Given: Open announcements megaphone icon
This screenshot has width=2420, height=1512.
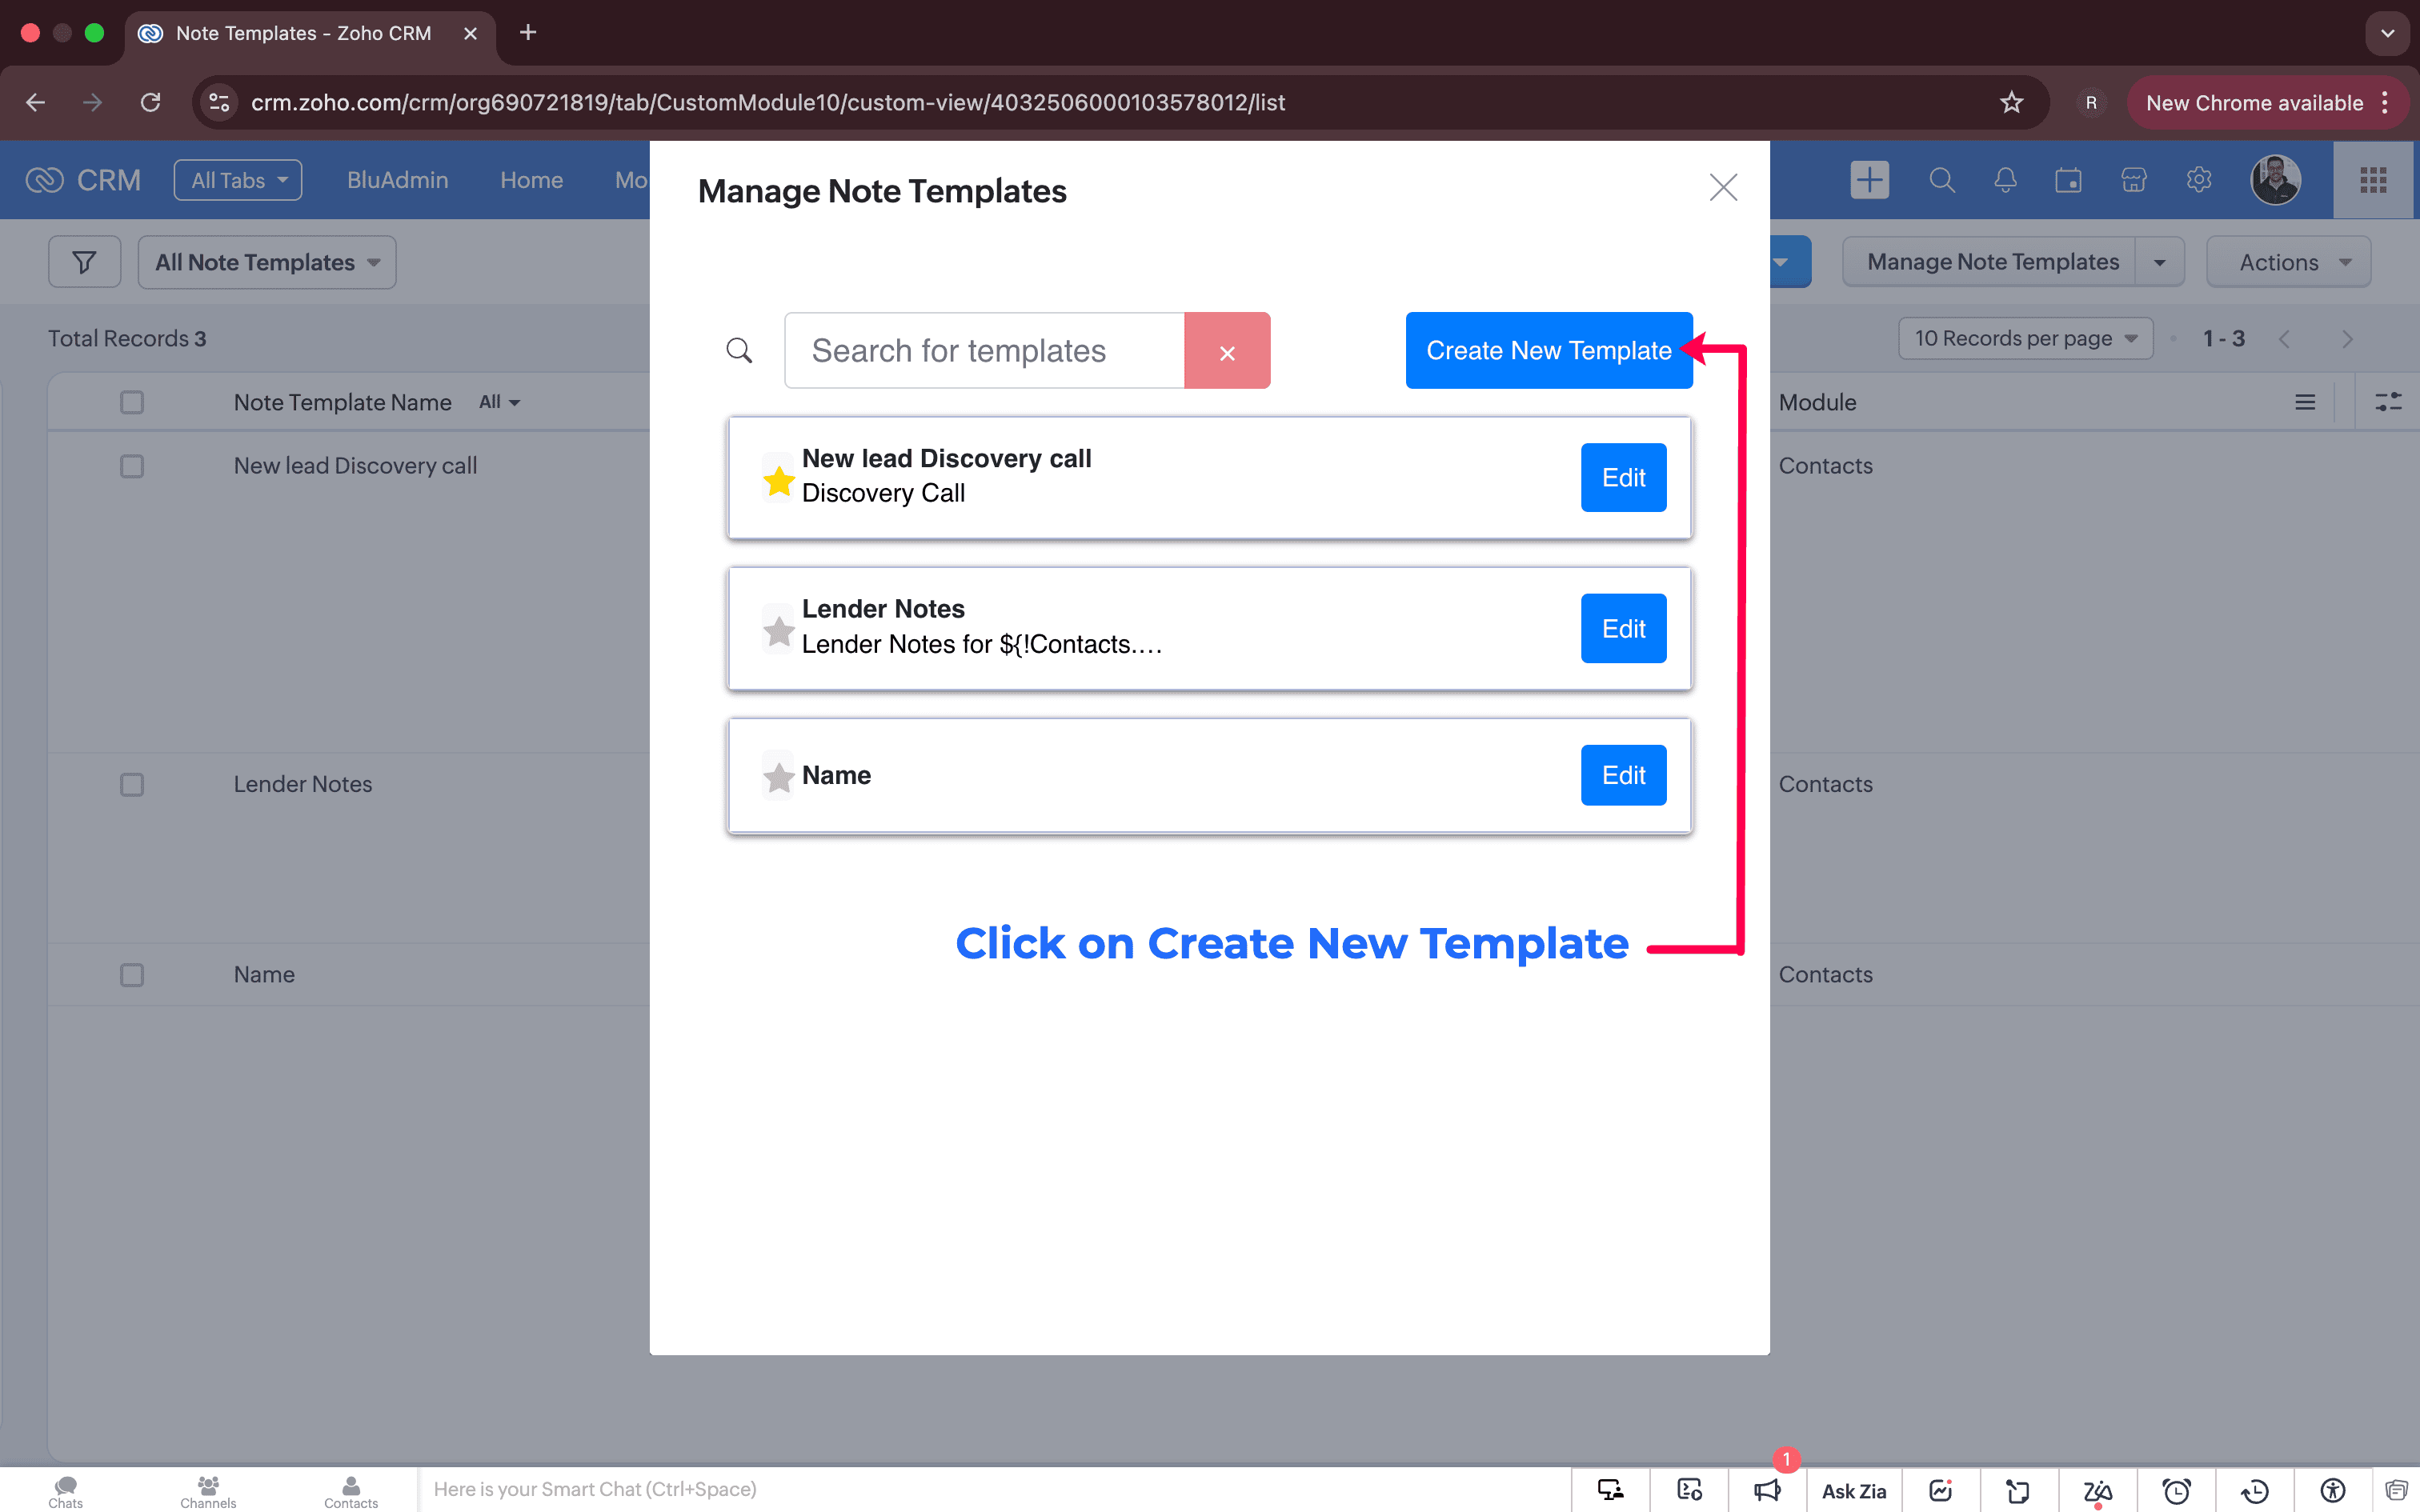Looking at the screenshot, I should tap(1767, 1491).
